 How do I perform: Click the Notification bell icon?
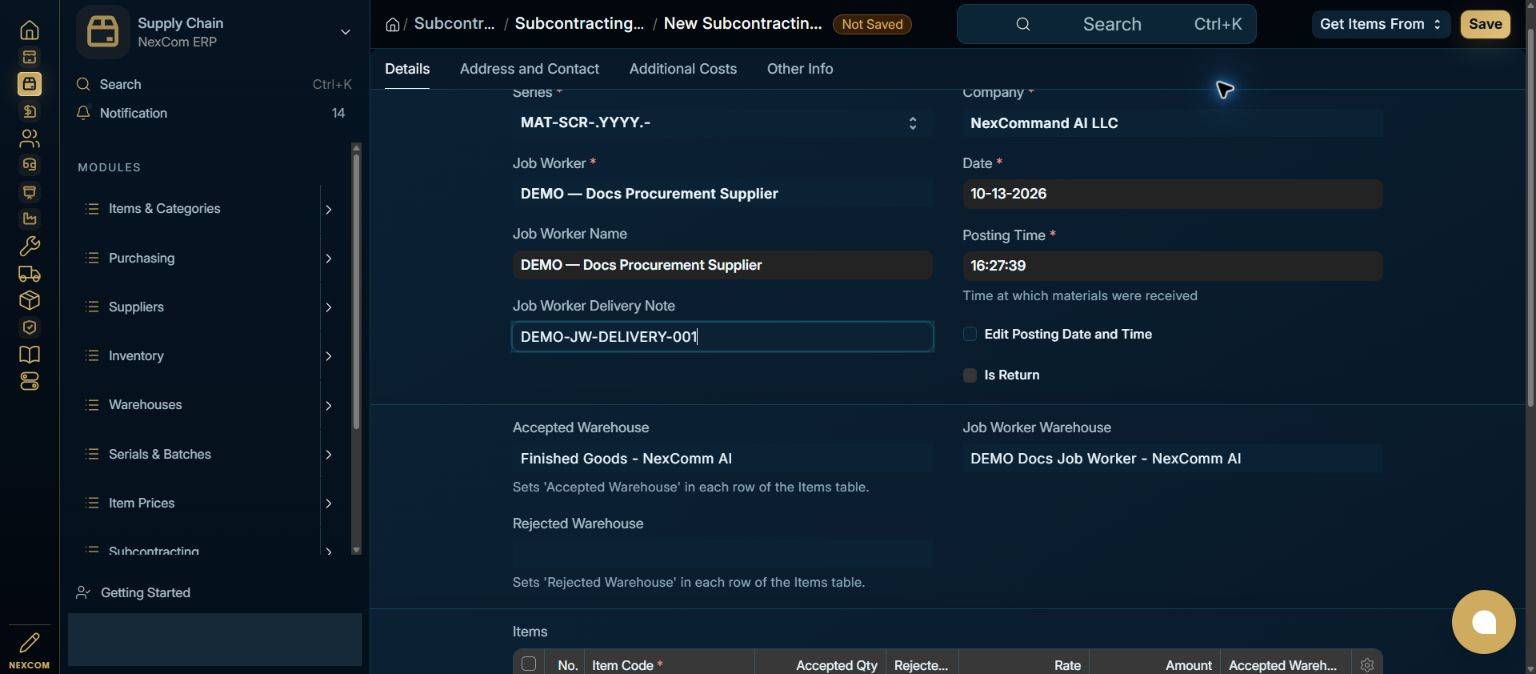pyautogui.click(x=84, y=113)
